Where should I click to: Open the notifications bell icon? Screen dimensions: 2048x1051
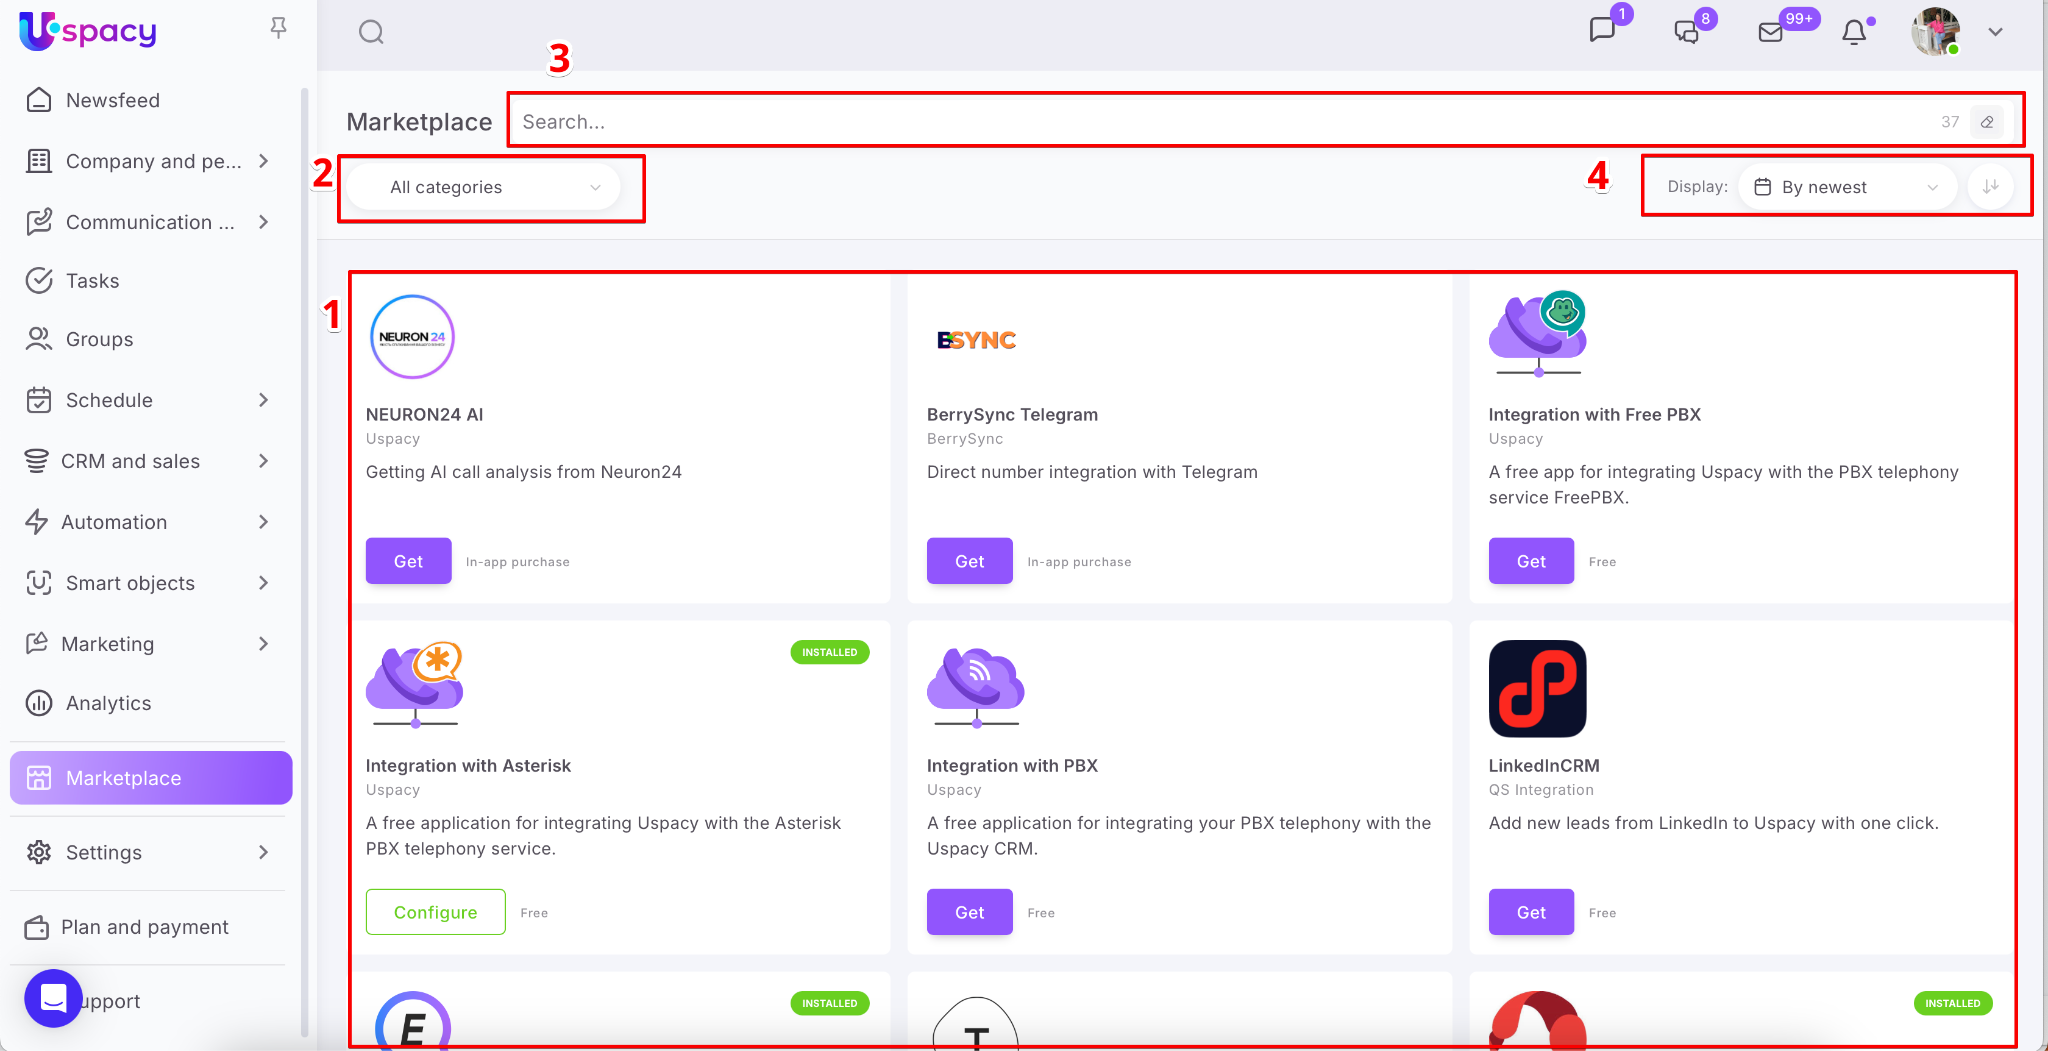click(x=1854, y=32)
